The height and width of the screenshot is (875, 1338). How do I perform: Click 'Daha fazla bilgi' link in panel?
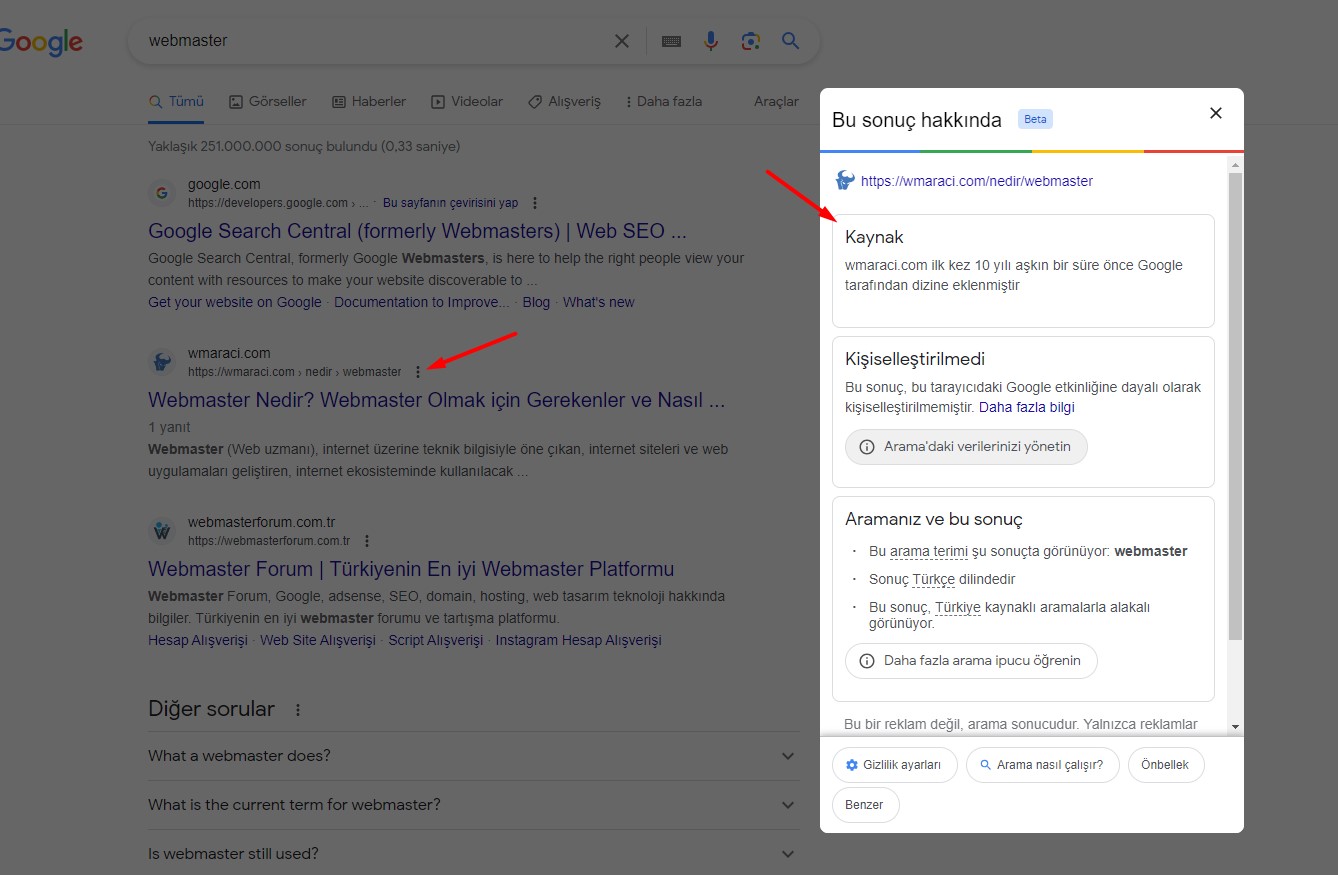pyautogui.click(x=1027, y=407)
